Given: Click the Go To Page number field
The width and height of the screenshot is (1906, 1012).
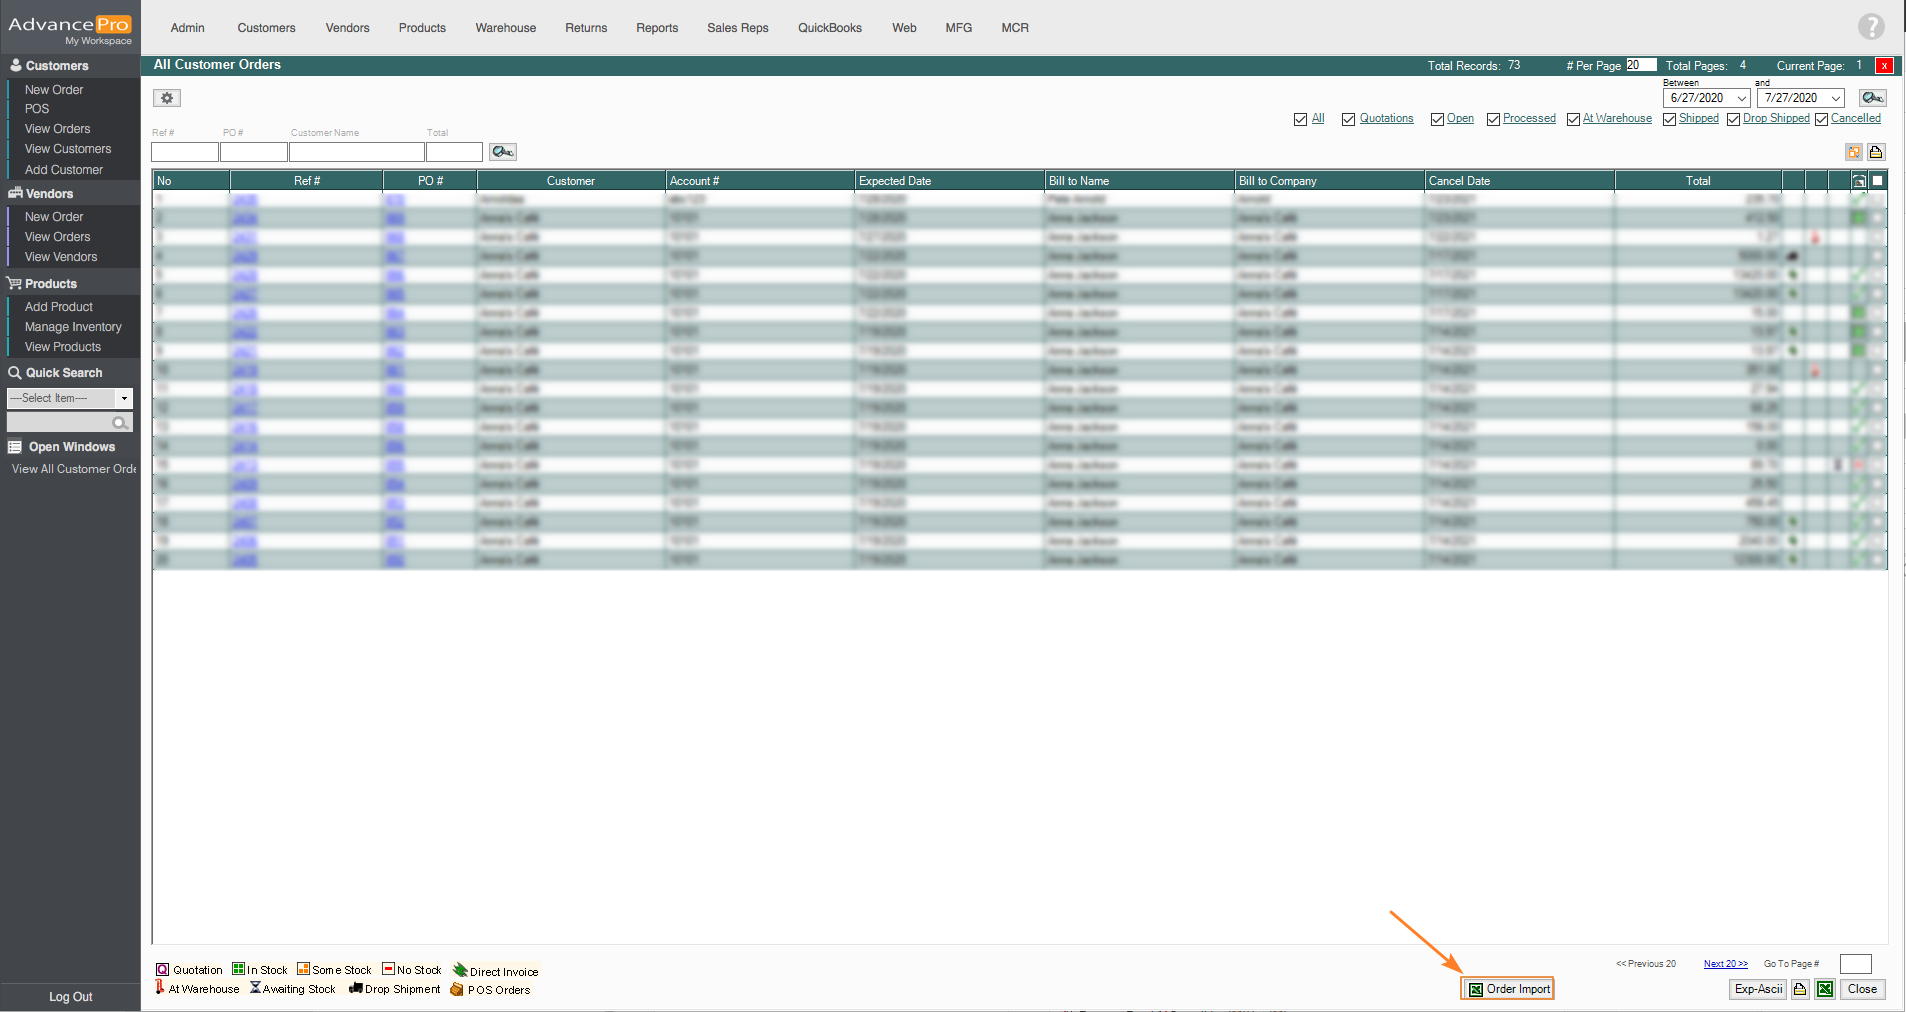Looking at the screenshot, I should tap(1855, 964).
